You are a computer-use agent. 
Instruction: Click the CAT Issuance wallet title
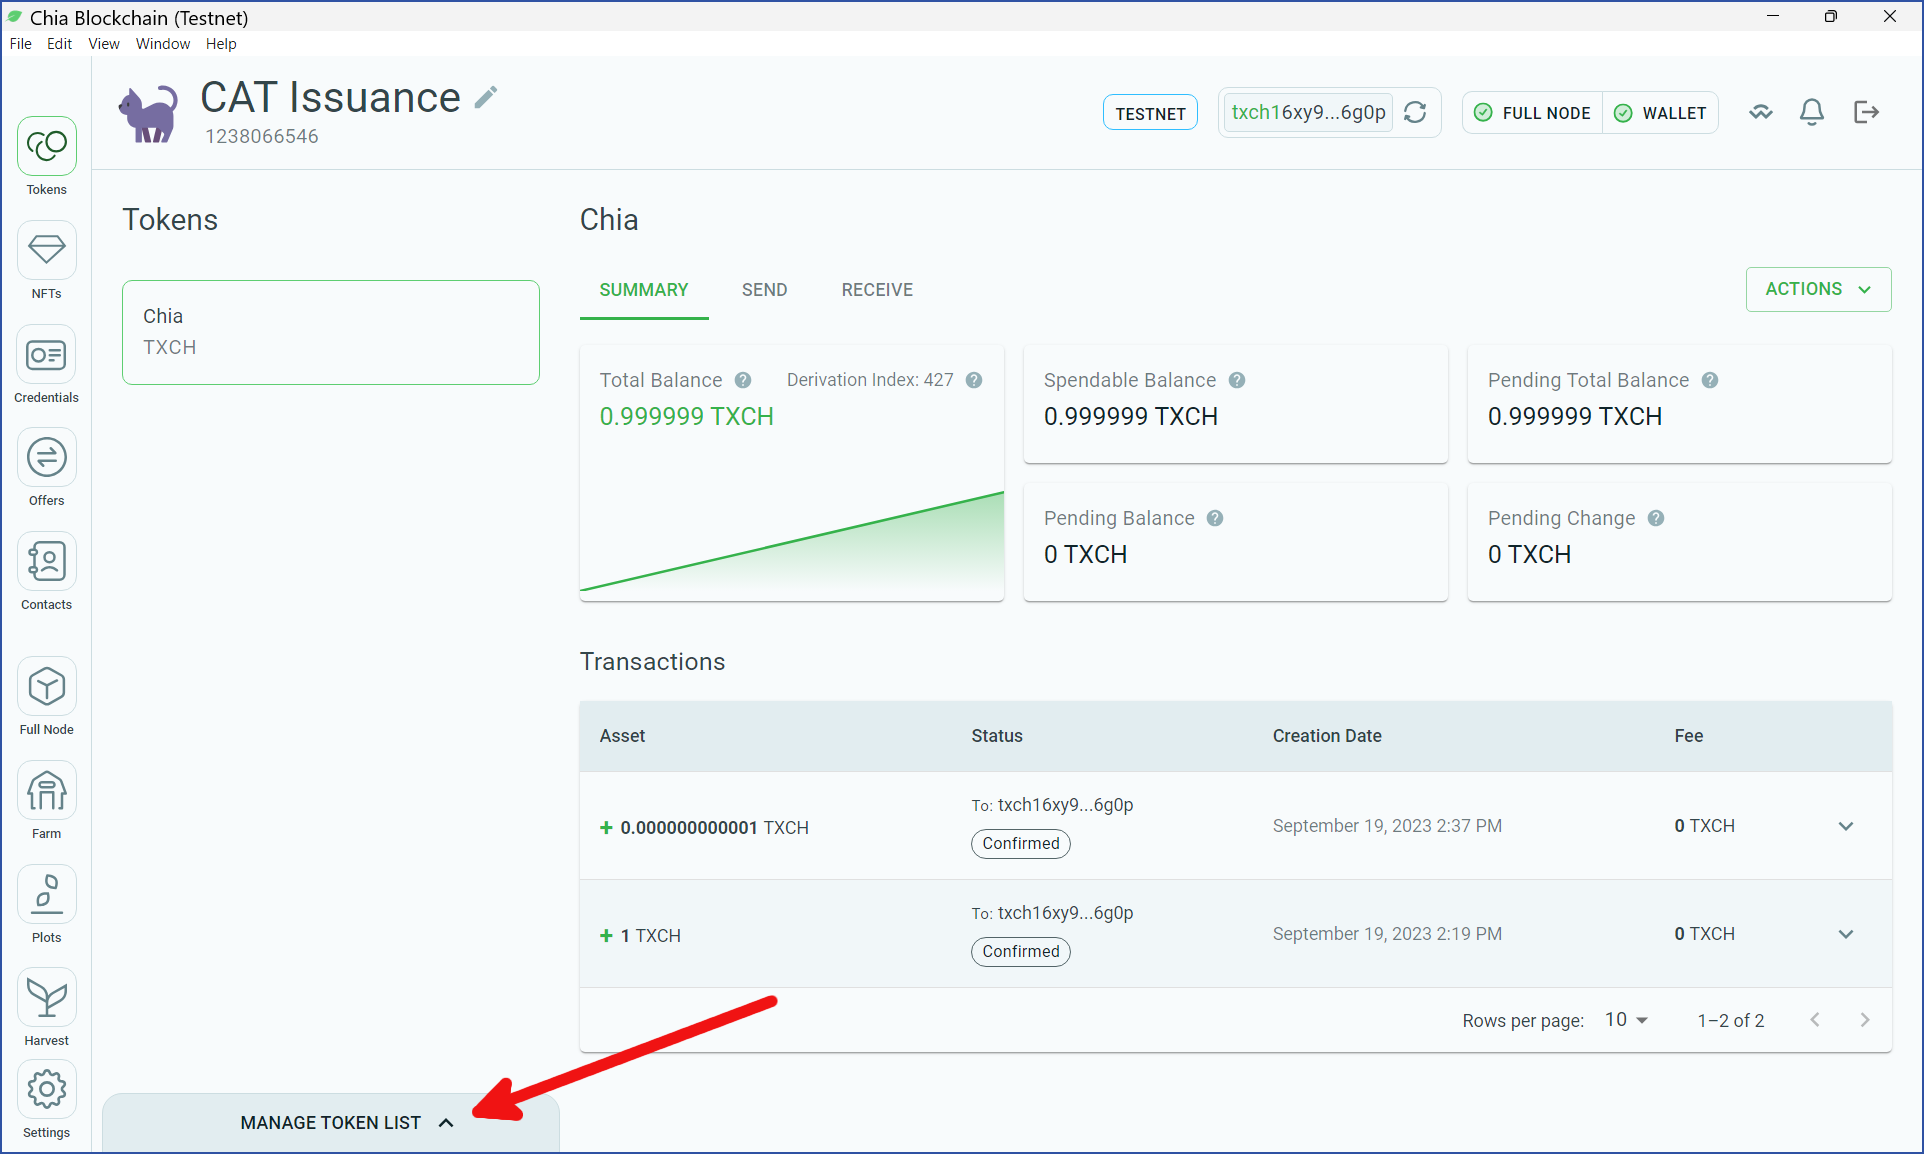click(x=330, y=97)
